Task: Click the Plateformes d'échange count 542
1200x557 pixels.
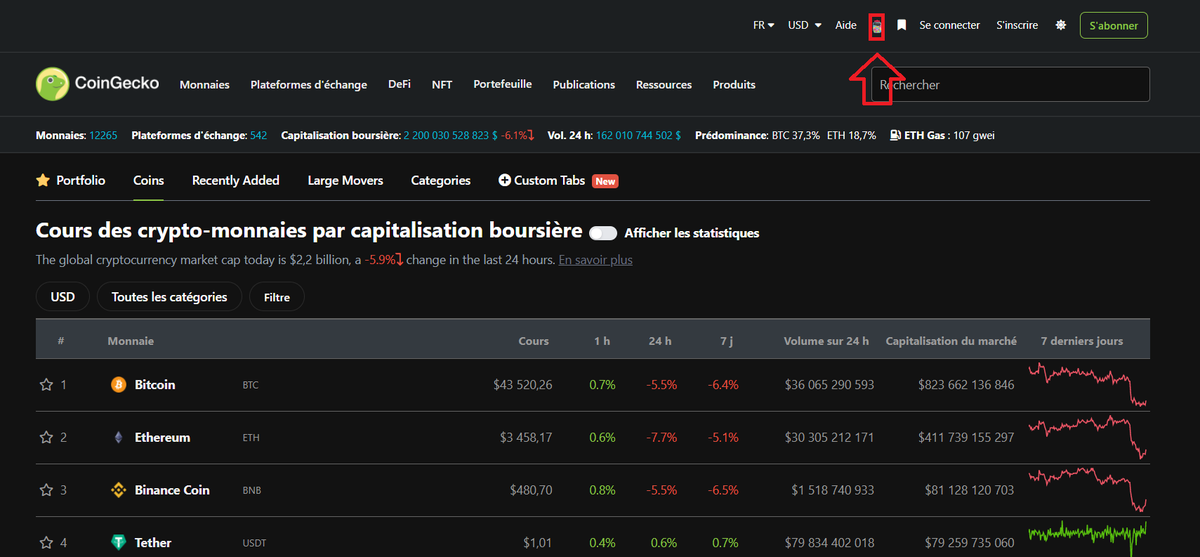Action: click(x=258, y=135)
